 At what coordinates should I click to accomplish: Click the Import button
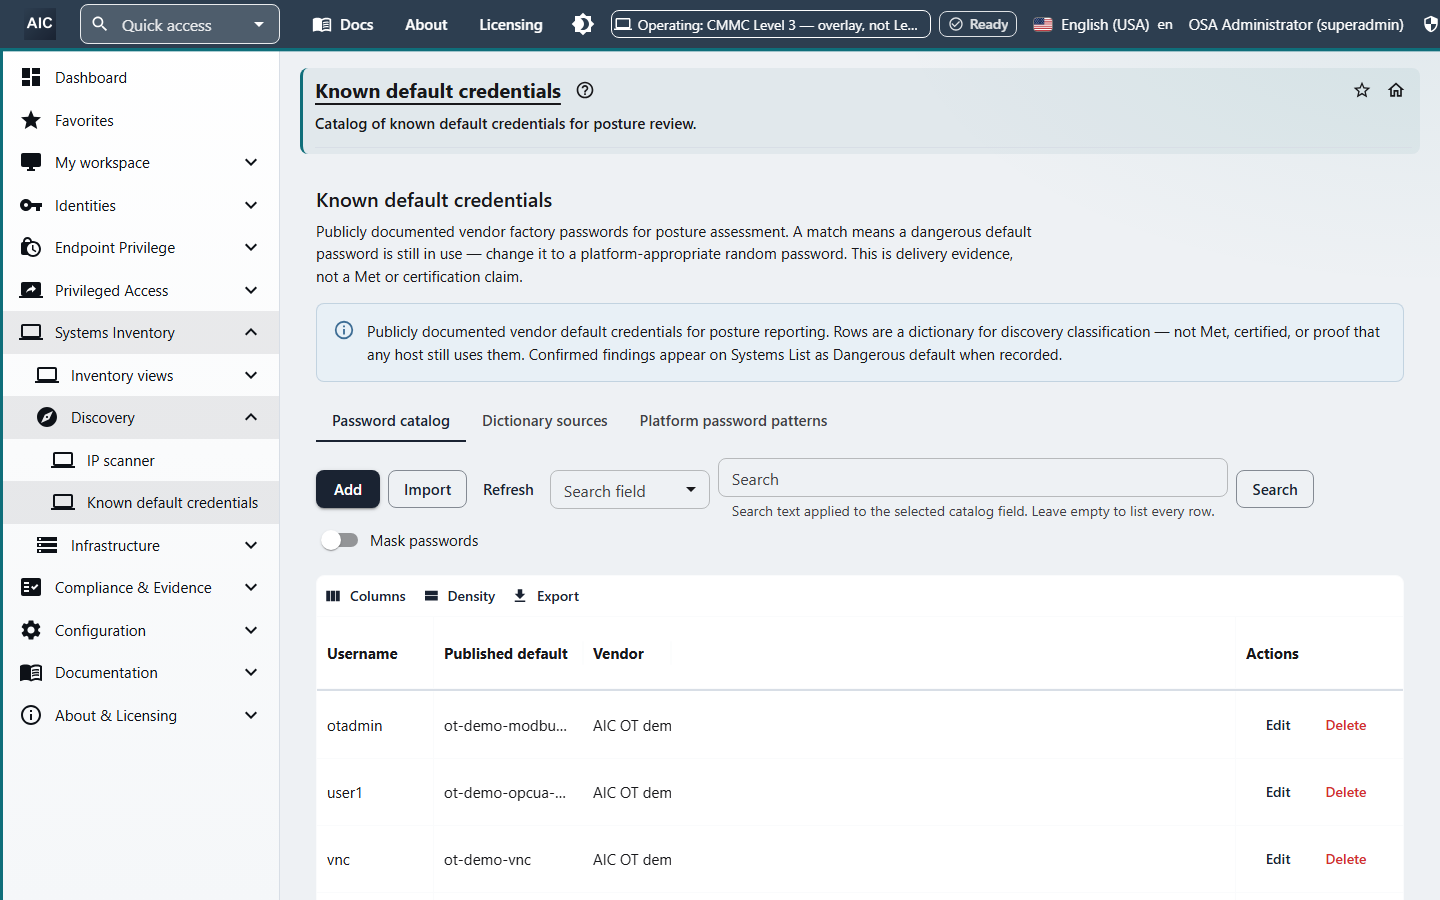427,489
